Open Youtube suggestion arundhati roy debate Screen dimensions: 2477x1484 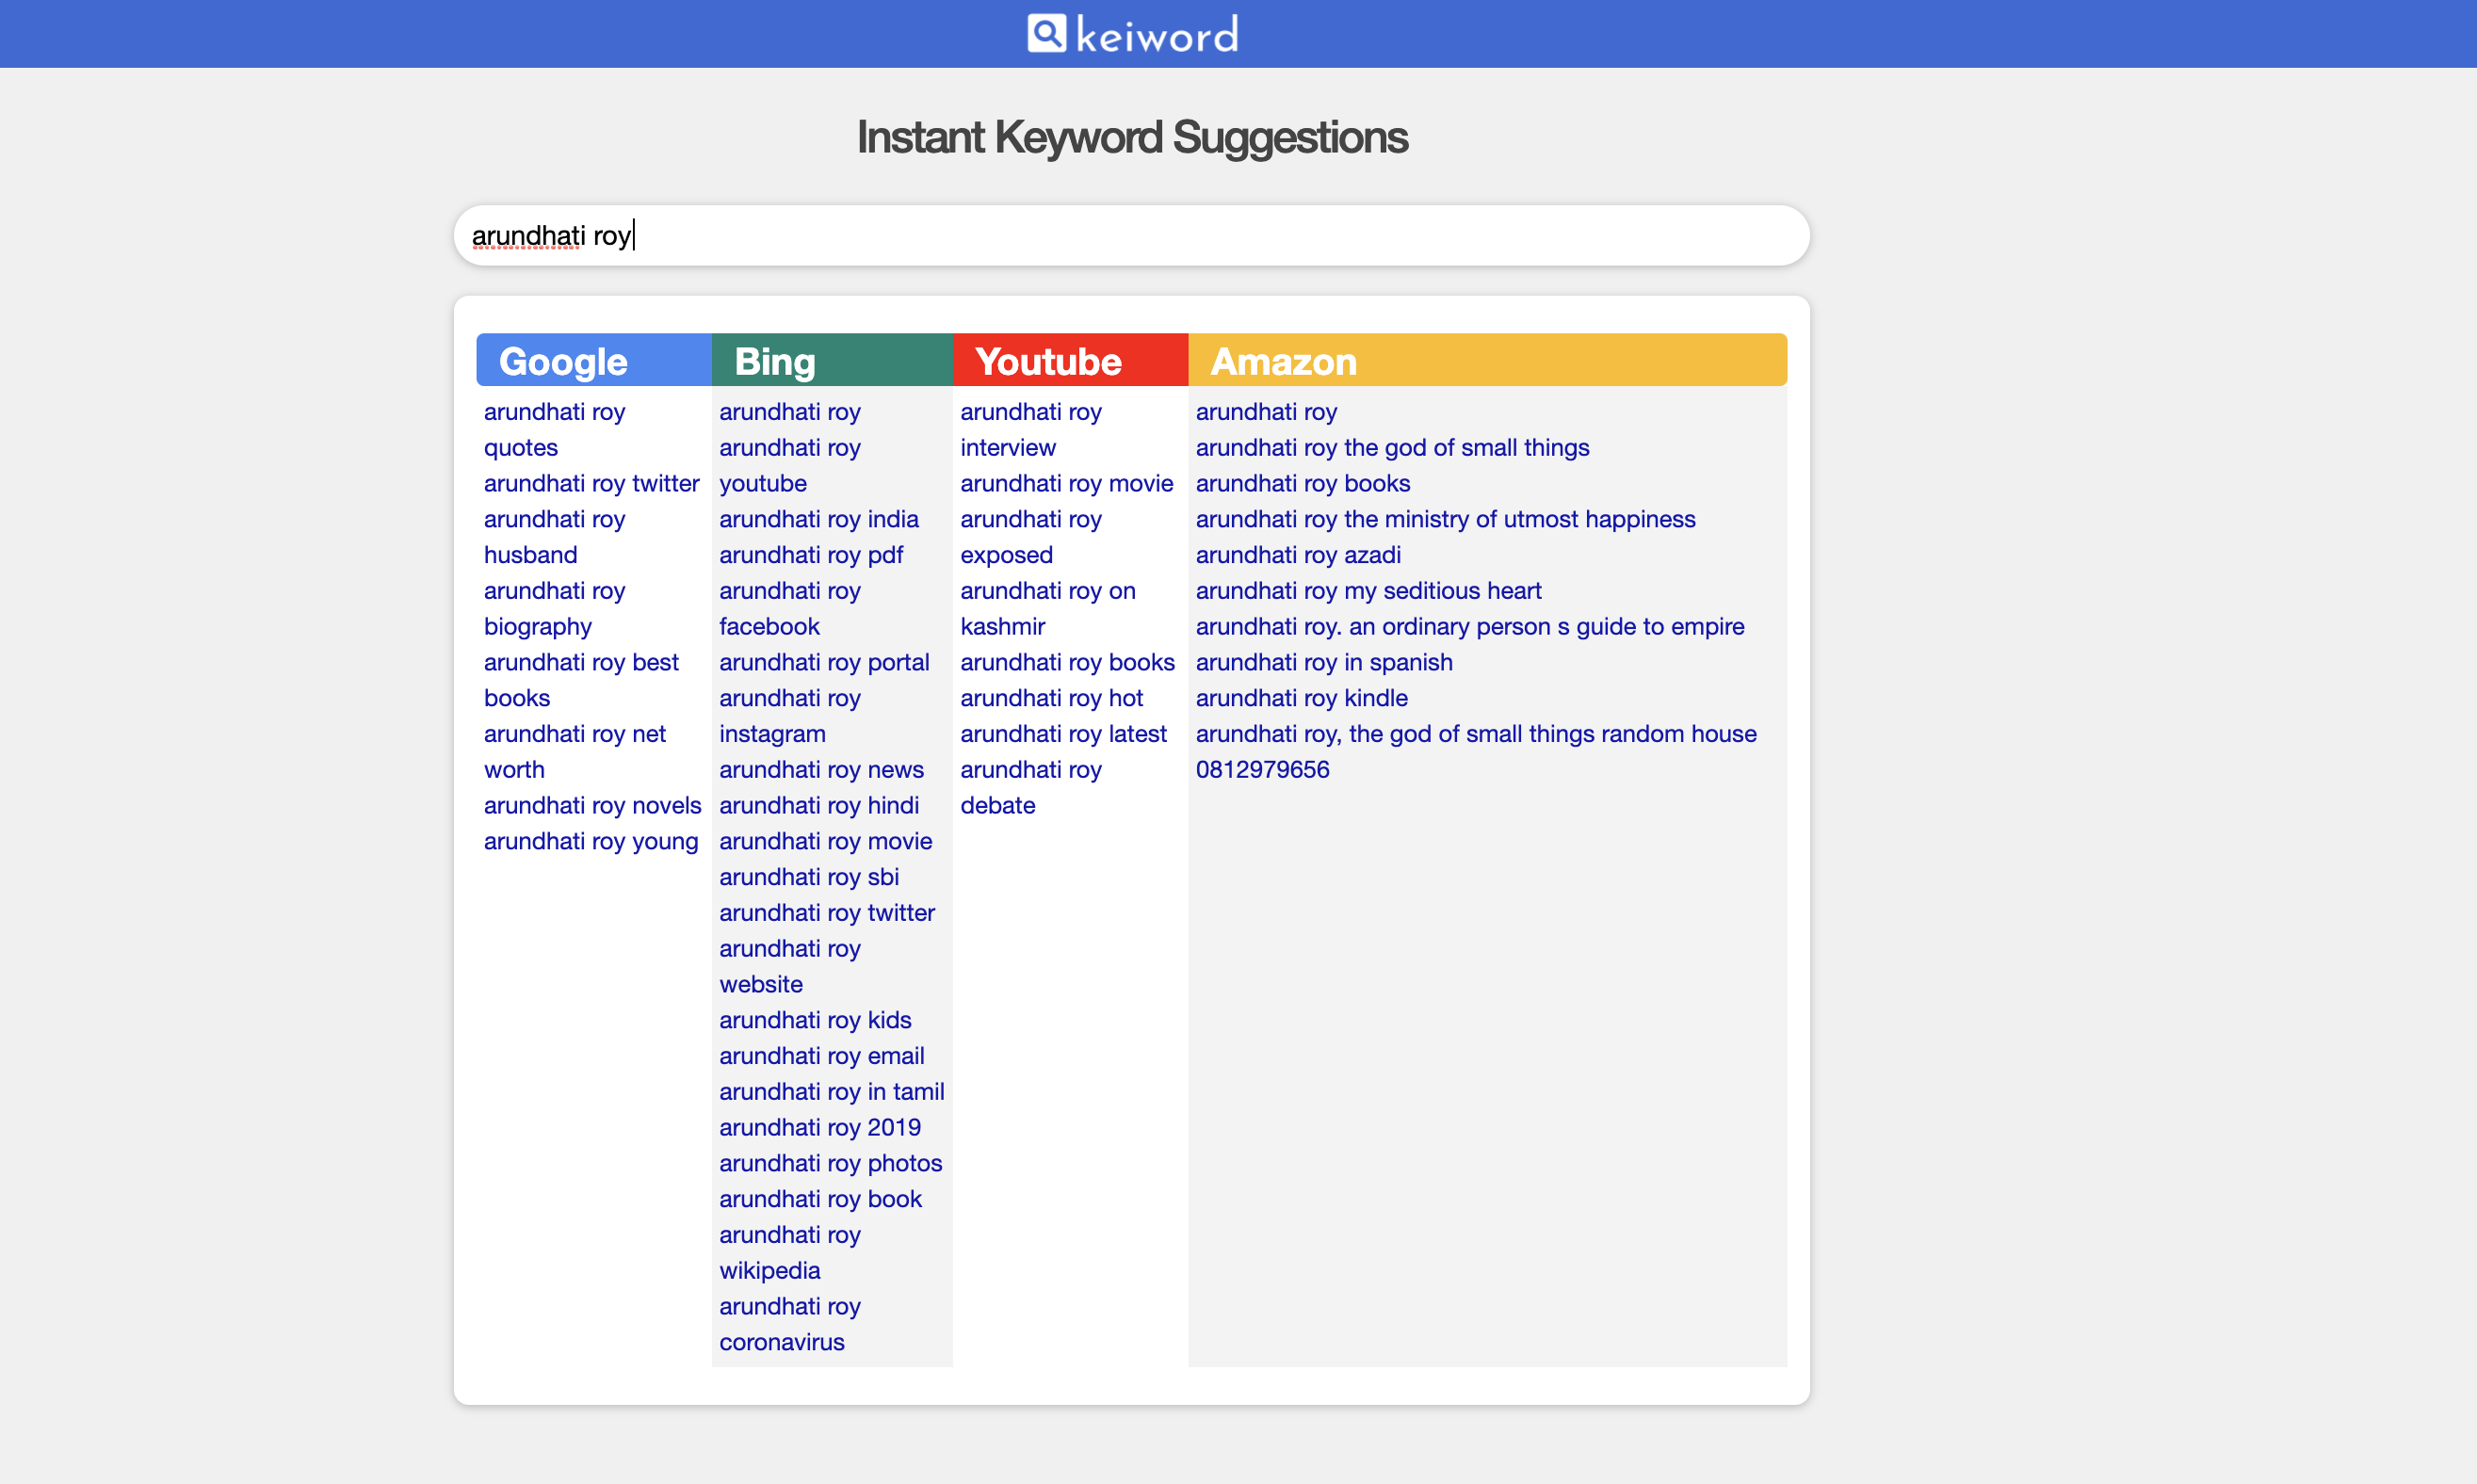pyautogui.click(x=1030, y=788)
